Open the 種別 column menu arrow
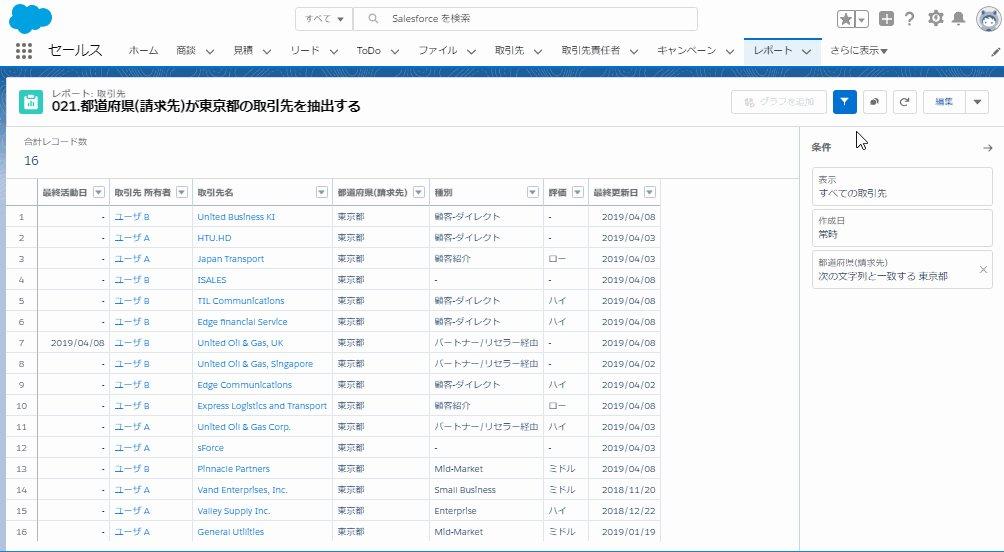Viewport: 1004px width, 552px height. (x=533, y=192)
